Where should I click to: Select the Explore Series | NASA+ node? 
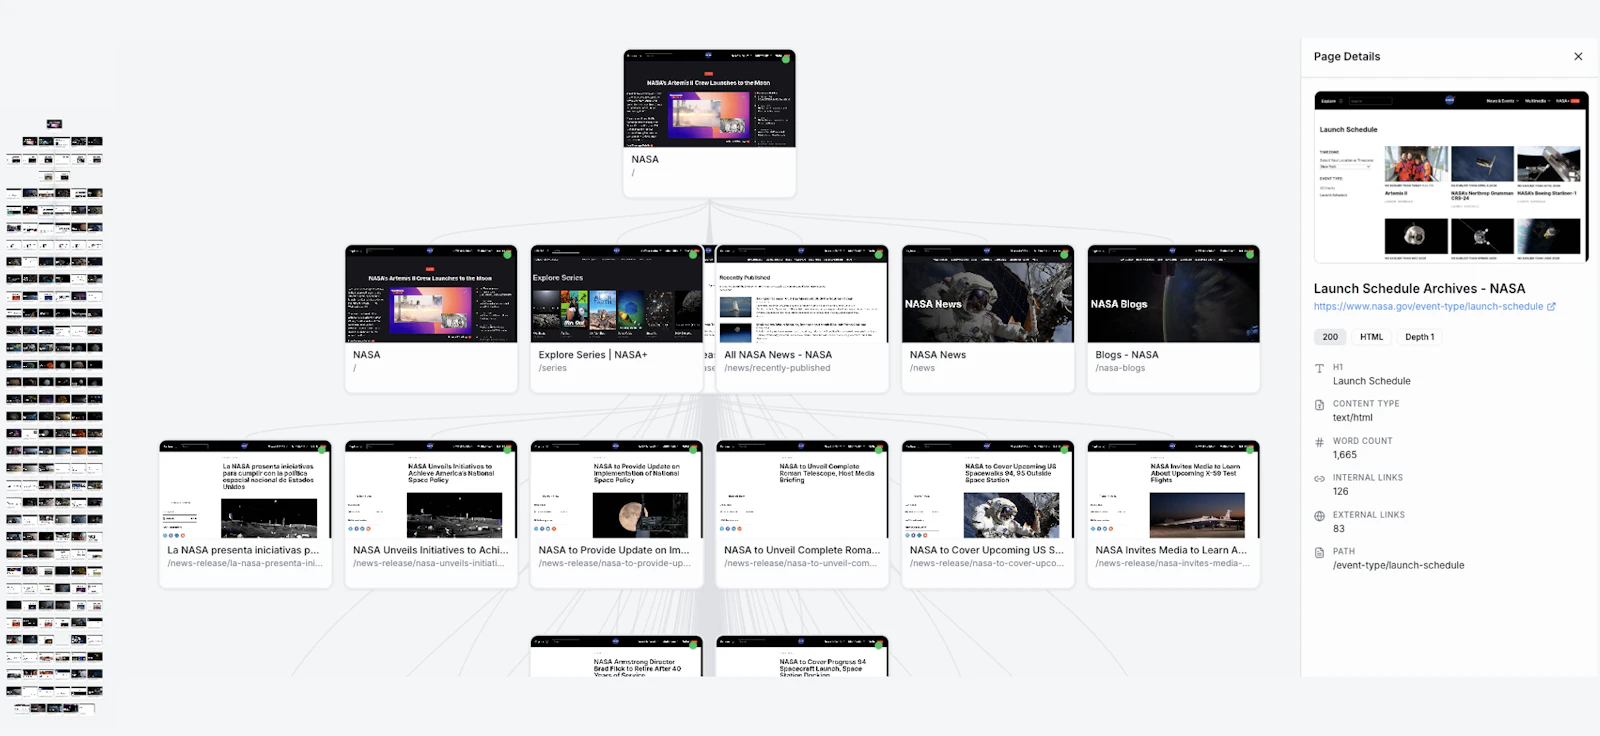tap(616, 319)
